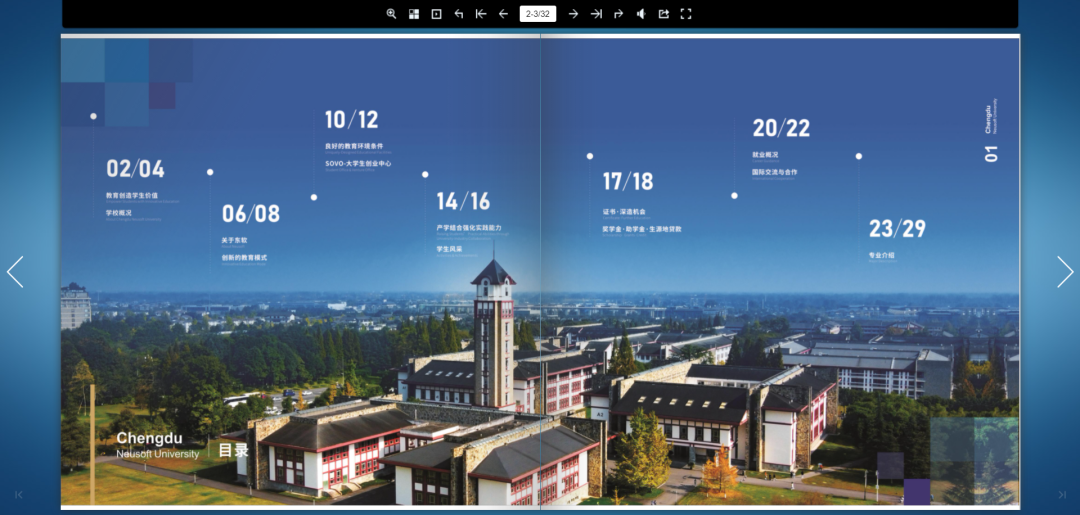The image size is (1080, 515).
Task: Click the 良好的教育环境条件 heading
Action: (x=354, y=146)
